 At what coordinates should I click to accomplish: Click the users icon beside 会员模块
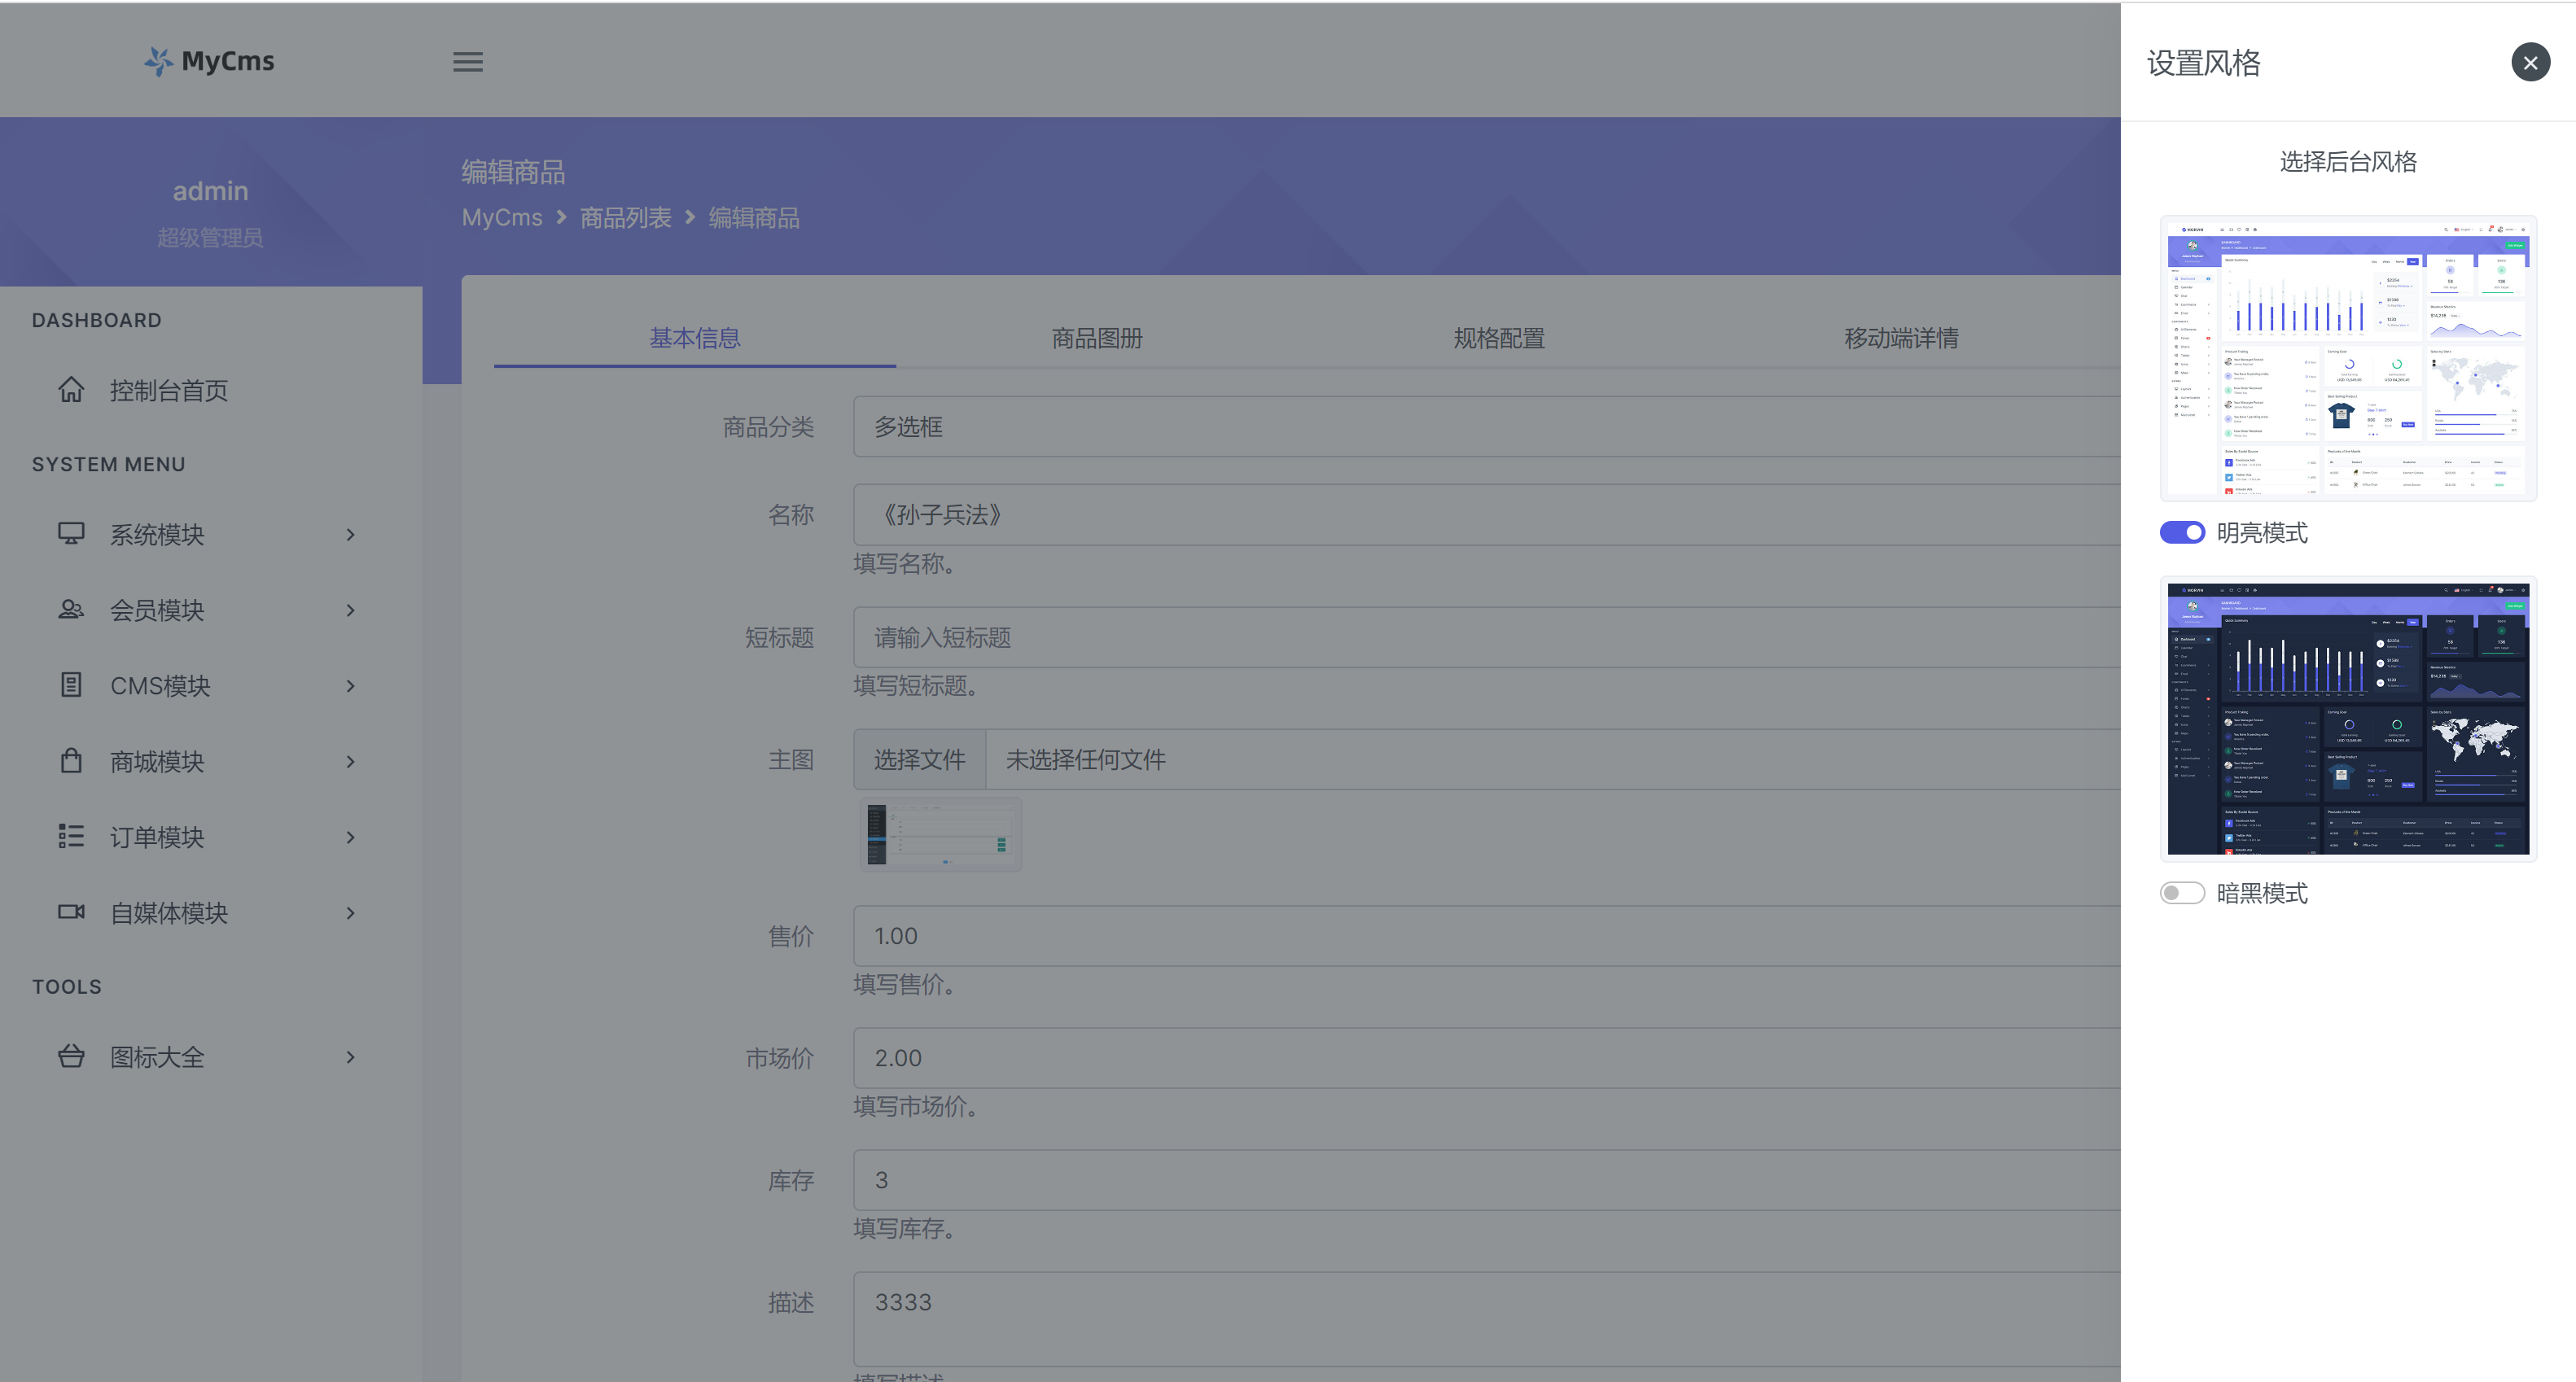(71, 609)
